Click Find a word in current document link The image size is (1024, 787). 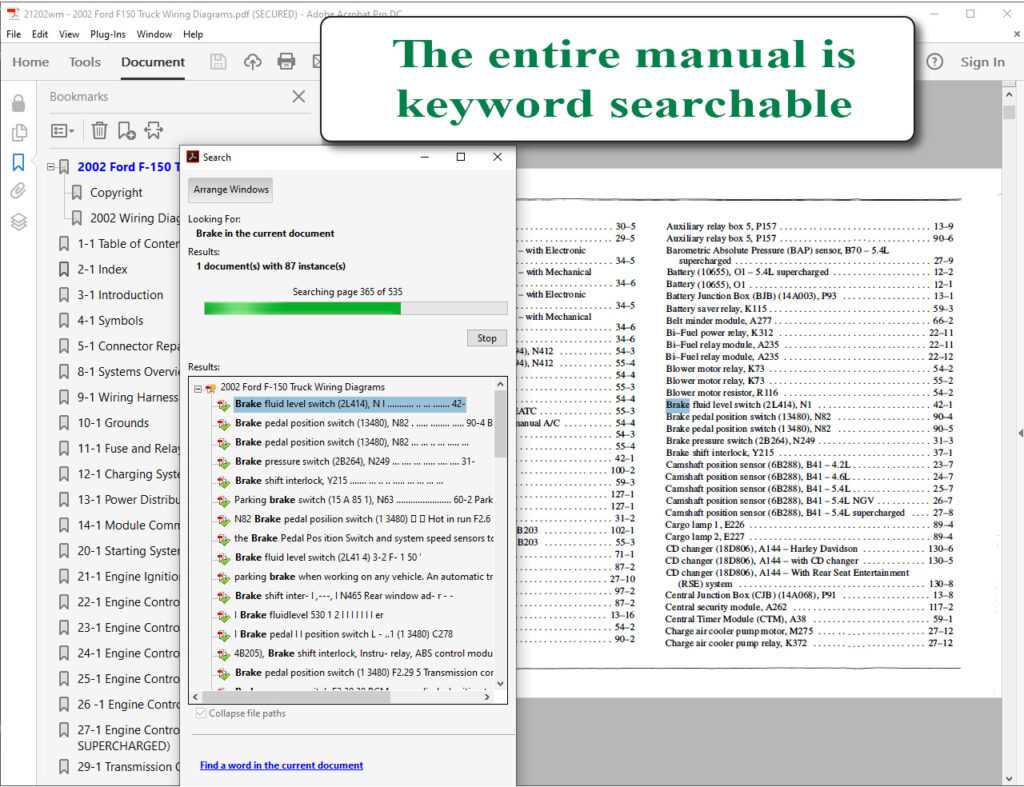pos(281,765)
